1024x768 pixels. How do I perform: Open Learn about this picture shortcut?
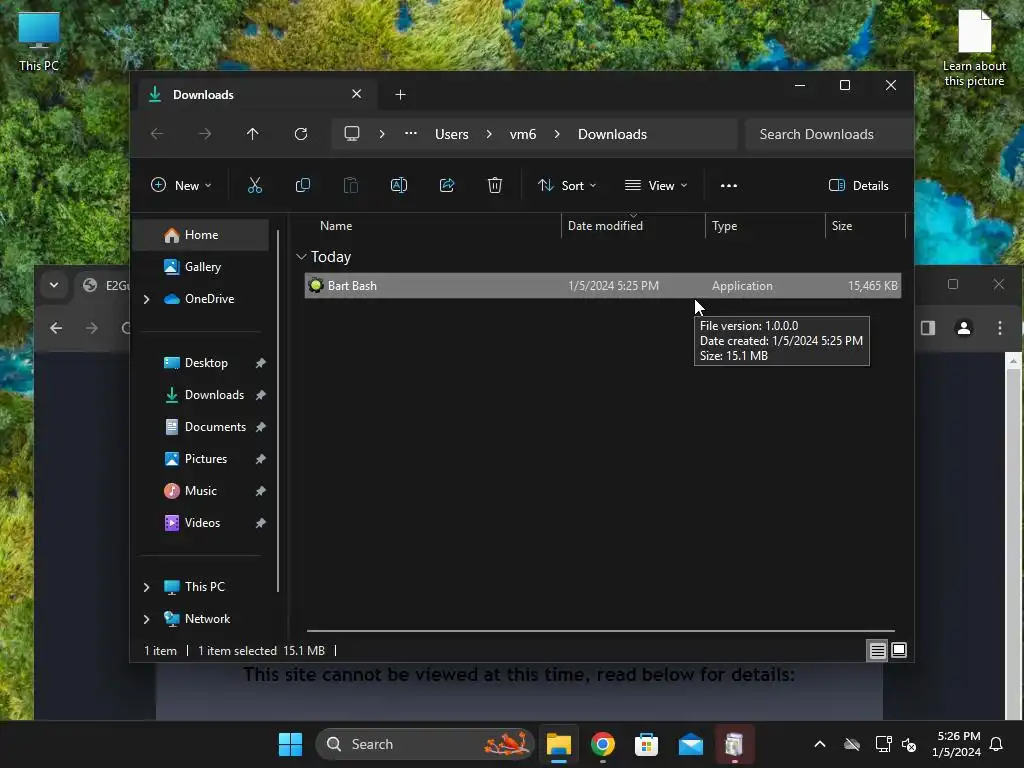pos(974,48)
